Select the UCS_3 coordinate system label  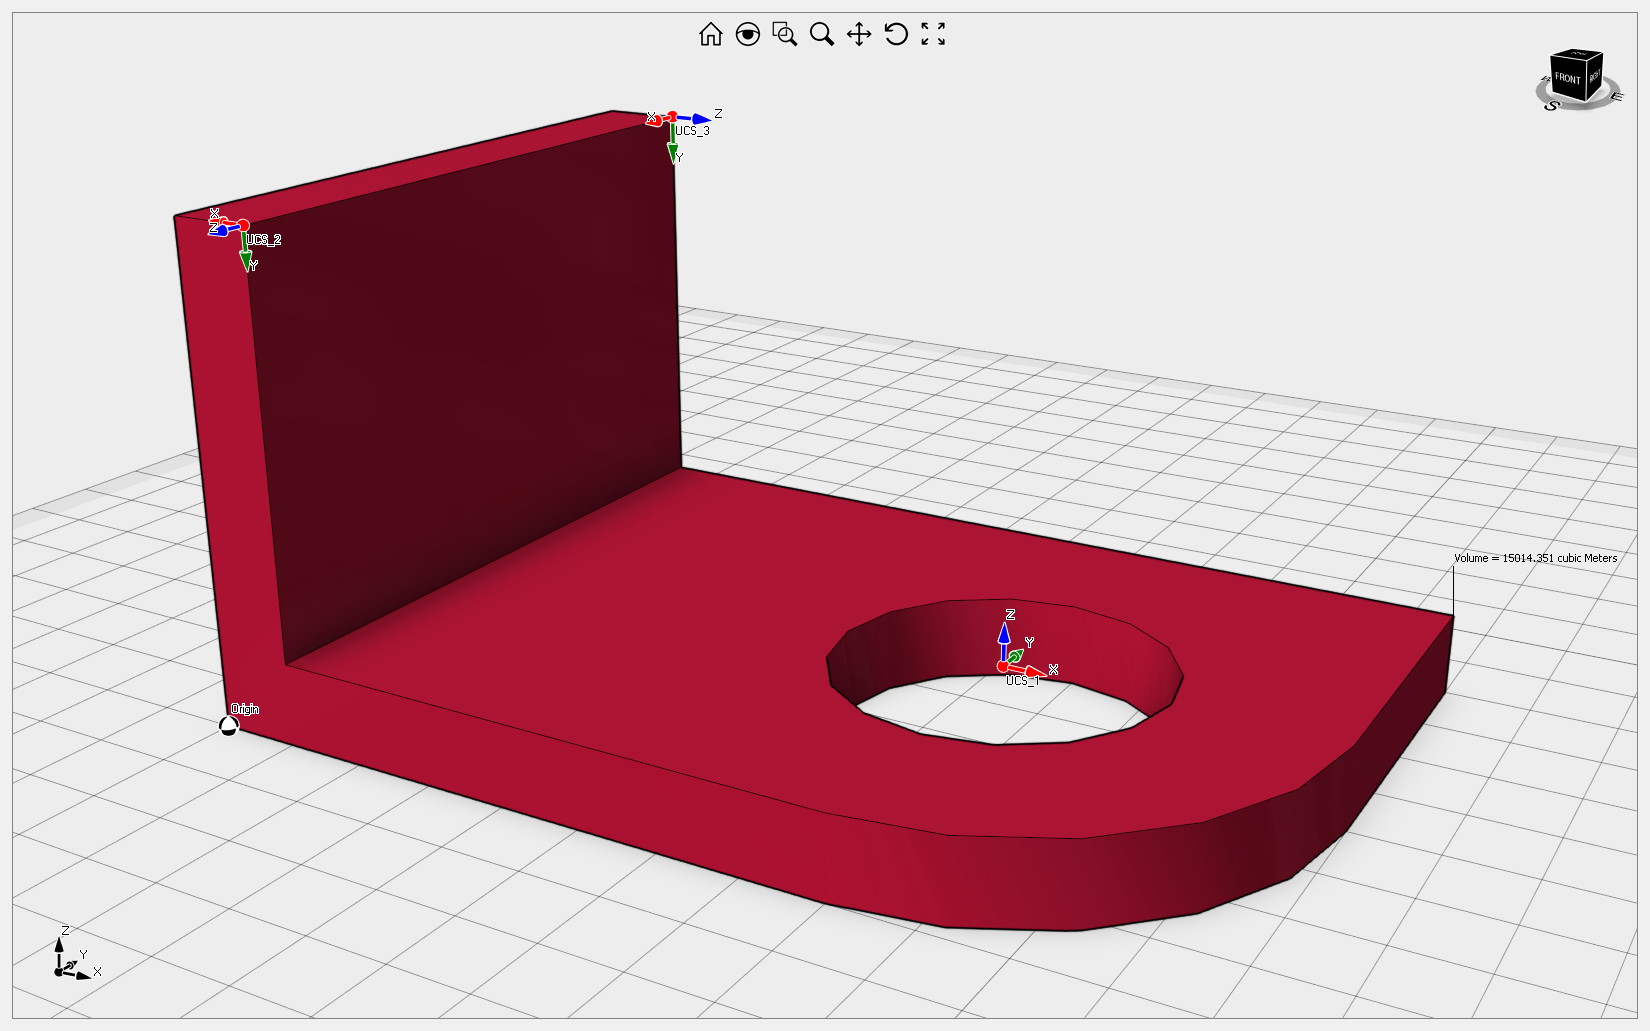tap(692, 131)
